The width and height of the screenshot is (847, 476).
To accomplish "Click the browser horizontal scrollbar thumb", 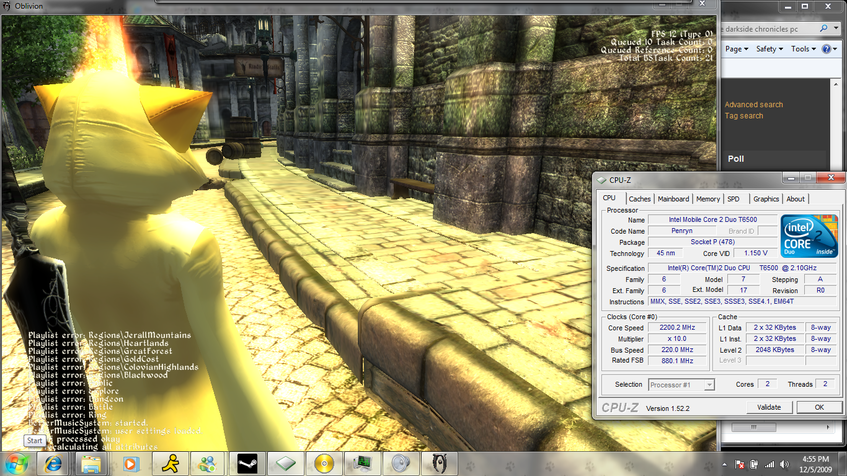I will click(x=754, y=427).
